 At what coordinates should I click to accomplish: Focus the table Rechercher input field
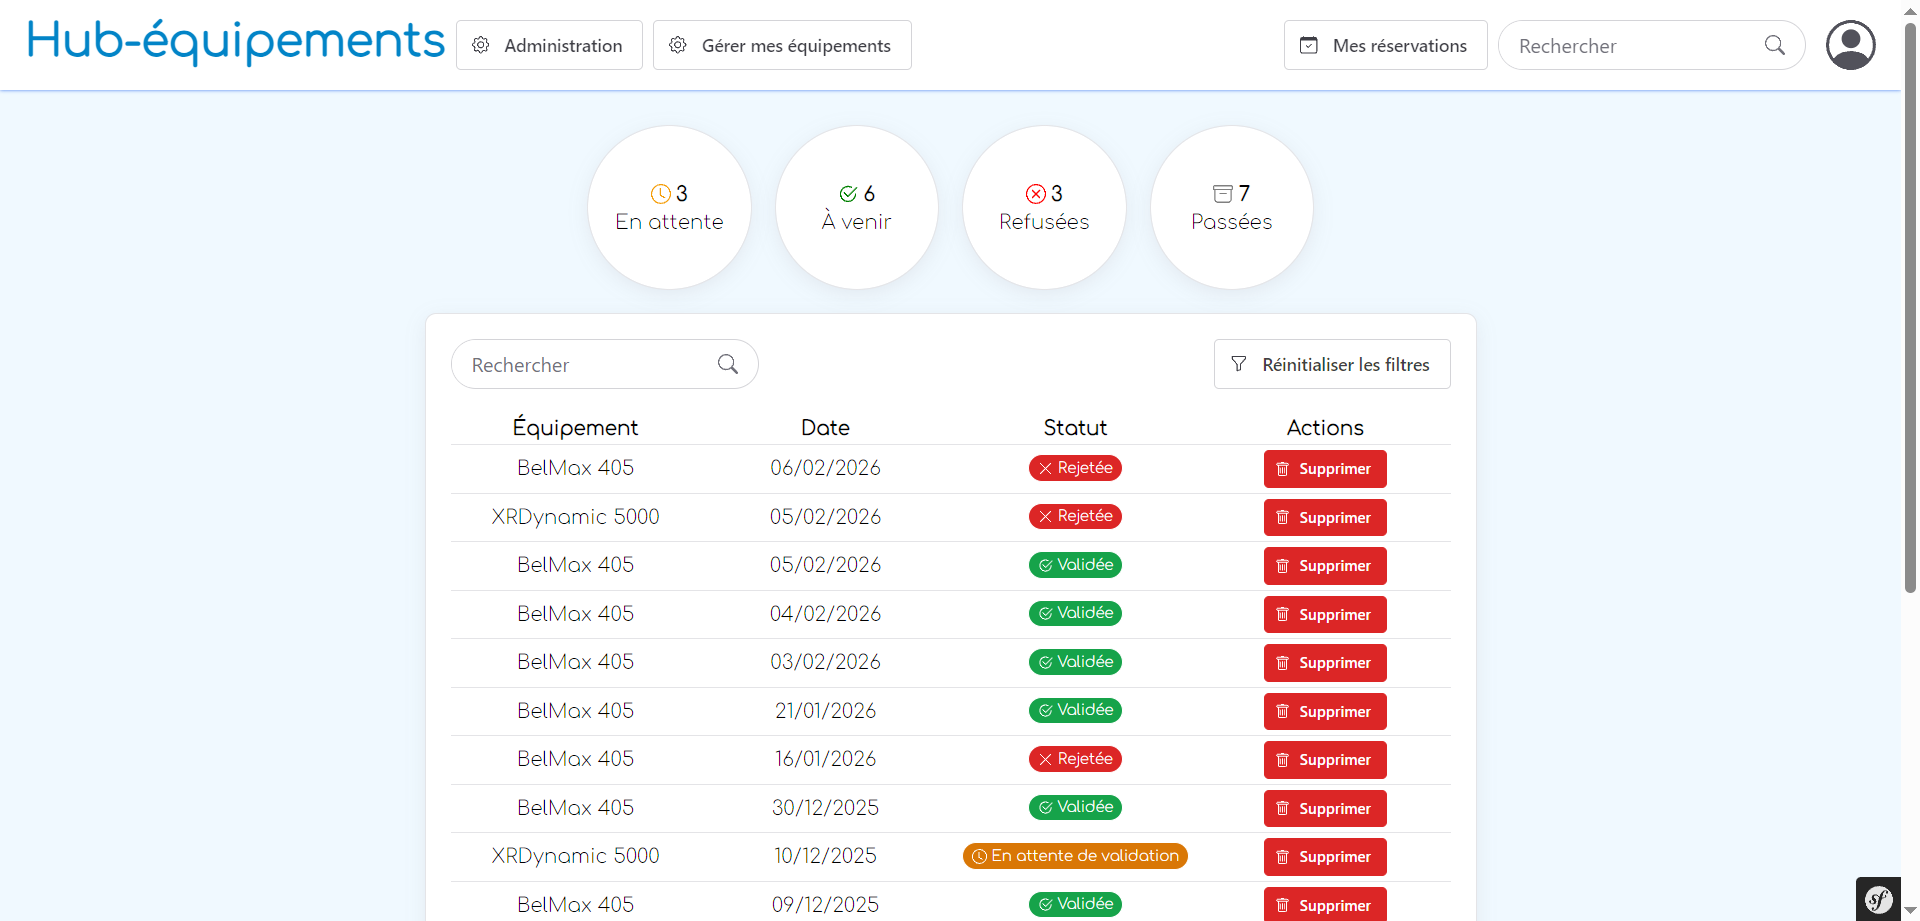pyautogui.click(x=585, y=365)
